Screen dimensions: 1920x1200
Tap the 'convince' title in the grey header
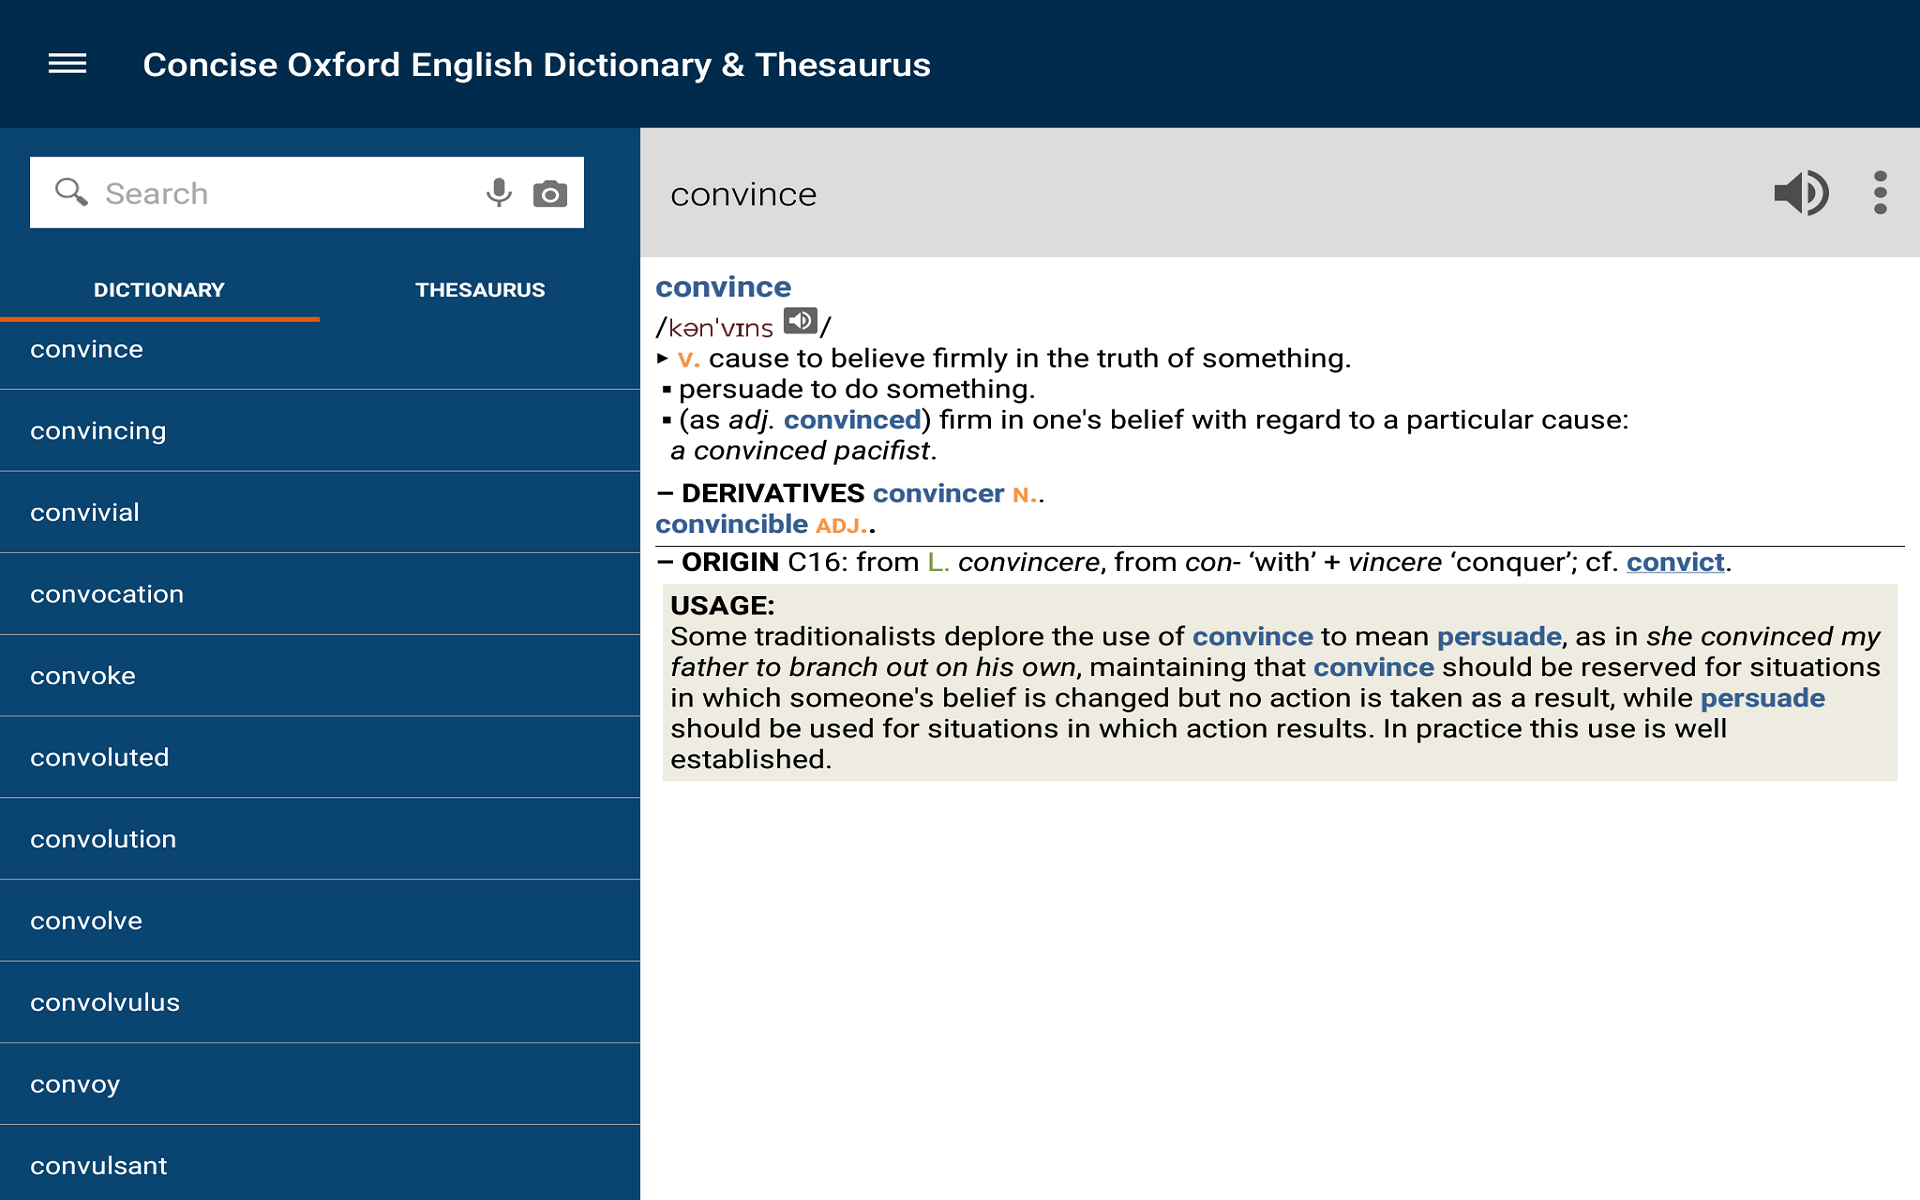coord(743,194)
